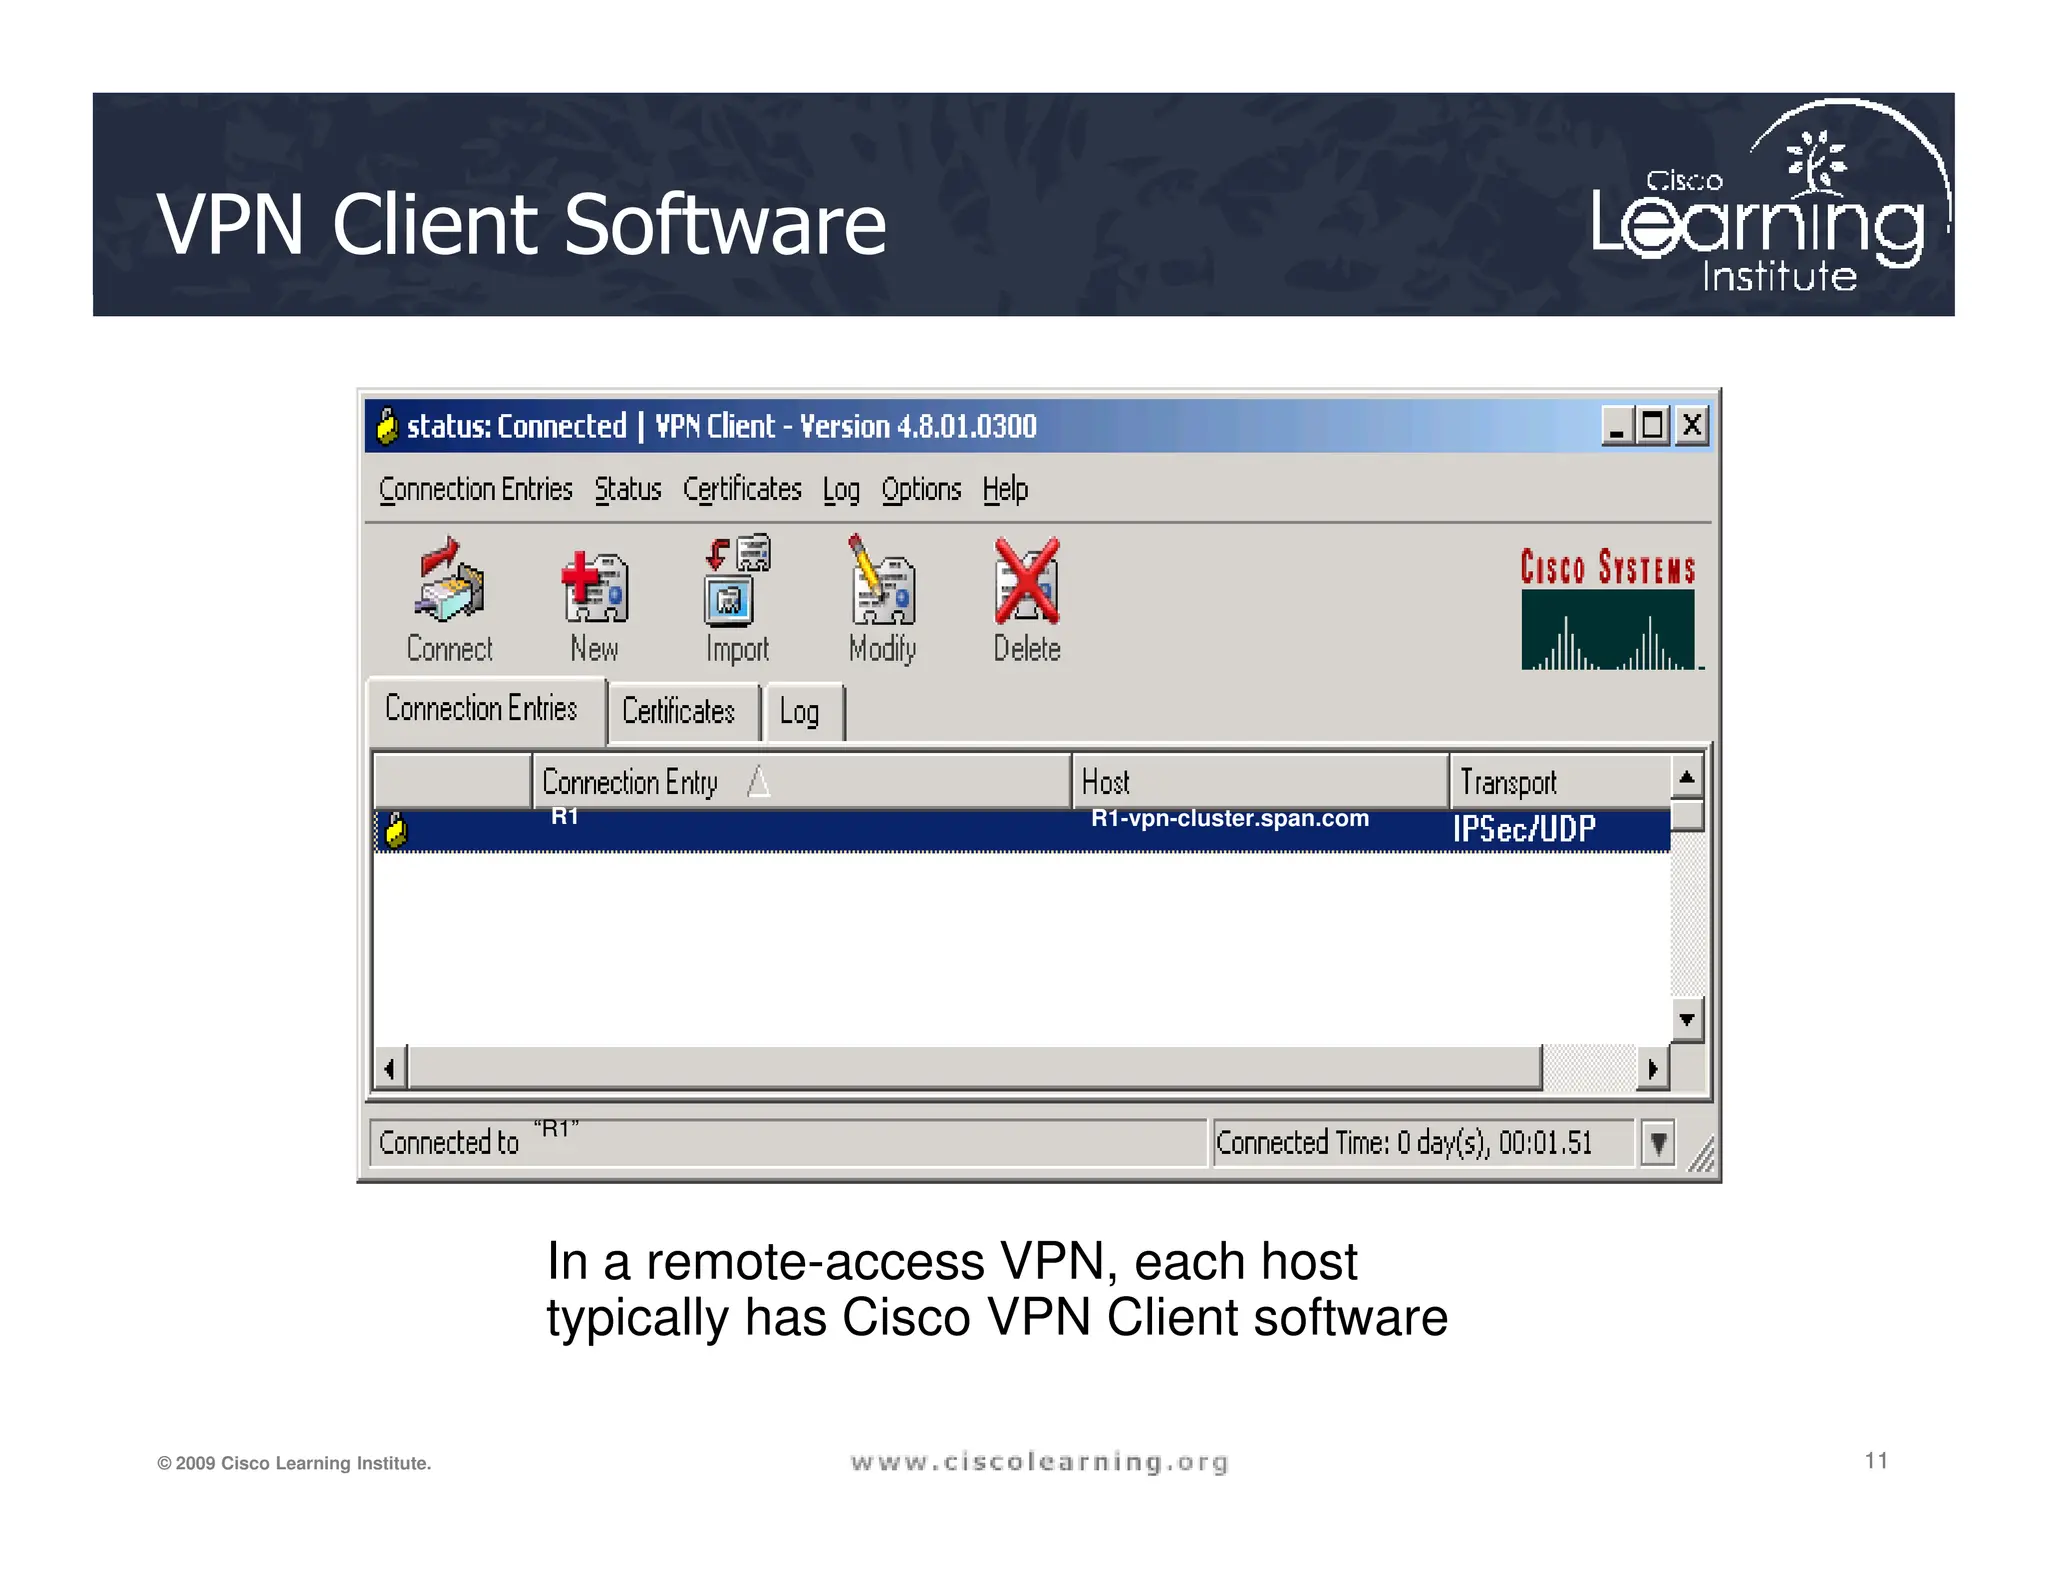Image resolution: width=2048 pixels, height=1582 pixels.
Task: Click the vertical scrollbar down arrow
Action: tap(1687, 1020)
